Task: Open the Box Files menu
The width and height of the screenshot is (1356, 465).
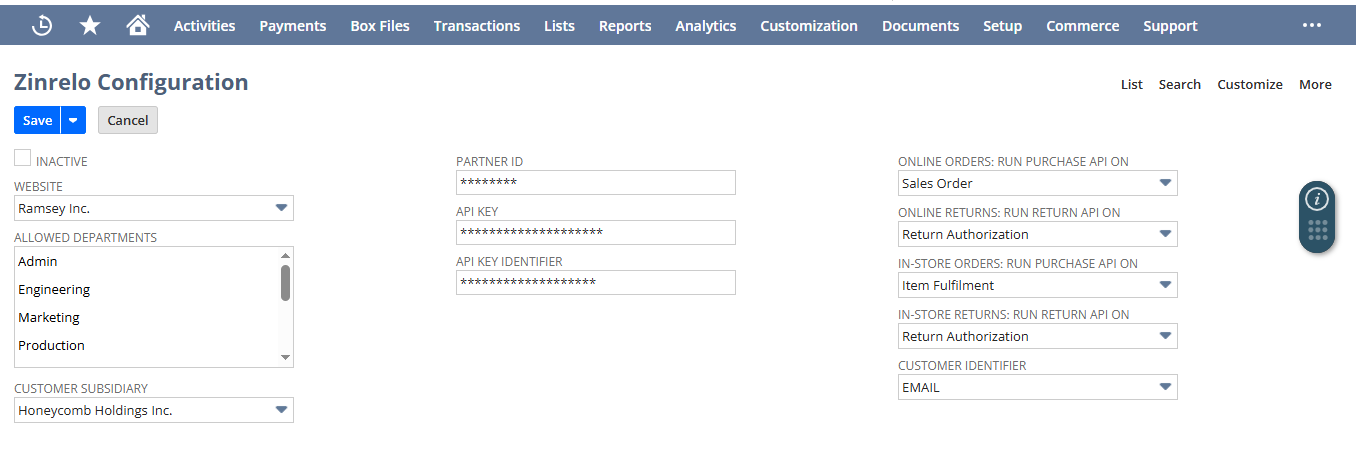Action: [x=380, y=26]
